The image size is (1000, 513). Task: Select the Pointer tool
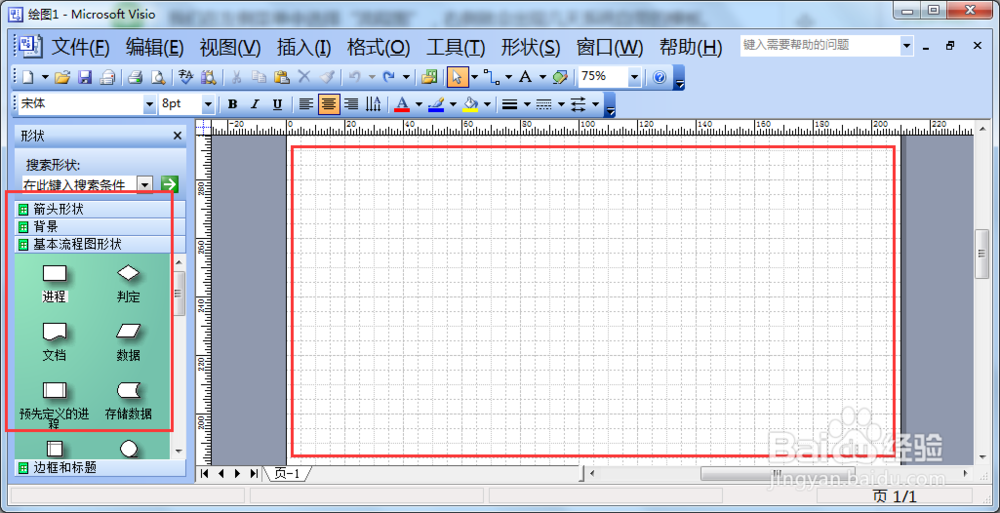point(457,77)
